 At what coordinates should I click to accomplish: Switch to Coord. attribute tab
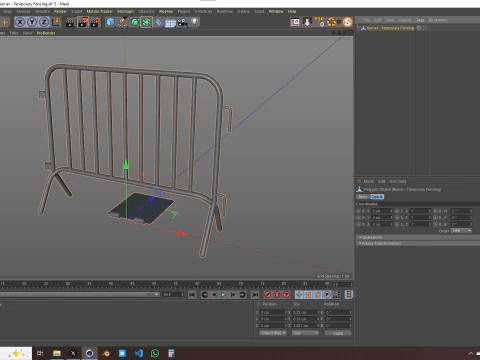[x=377, y=197]
